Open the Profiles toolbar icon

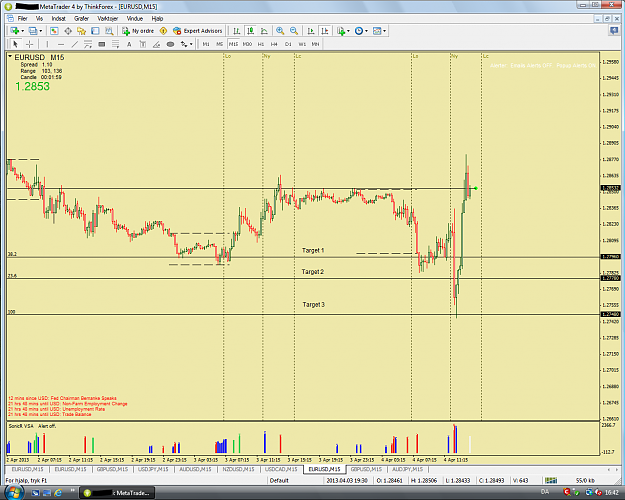coord(33,31)
